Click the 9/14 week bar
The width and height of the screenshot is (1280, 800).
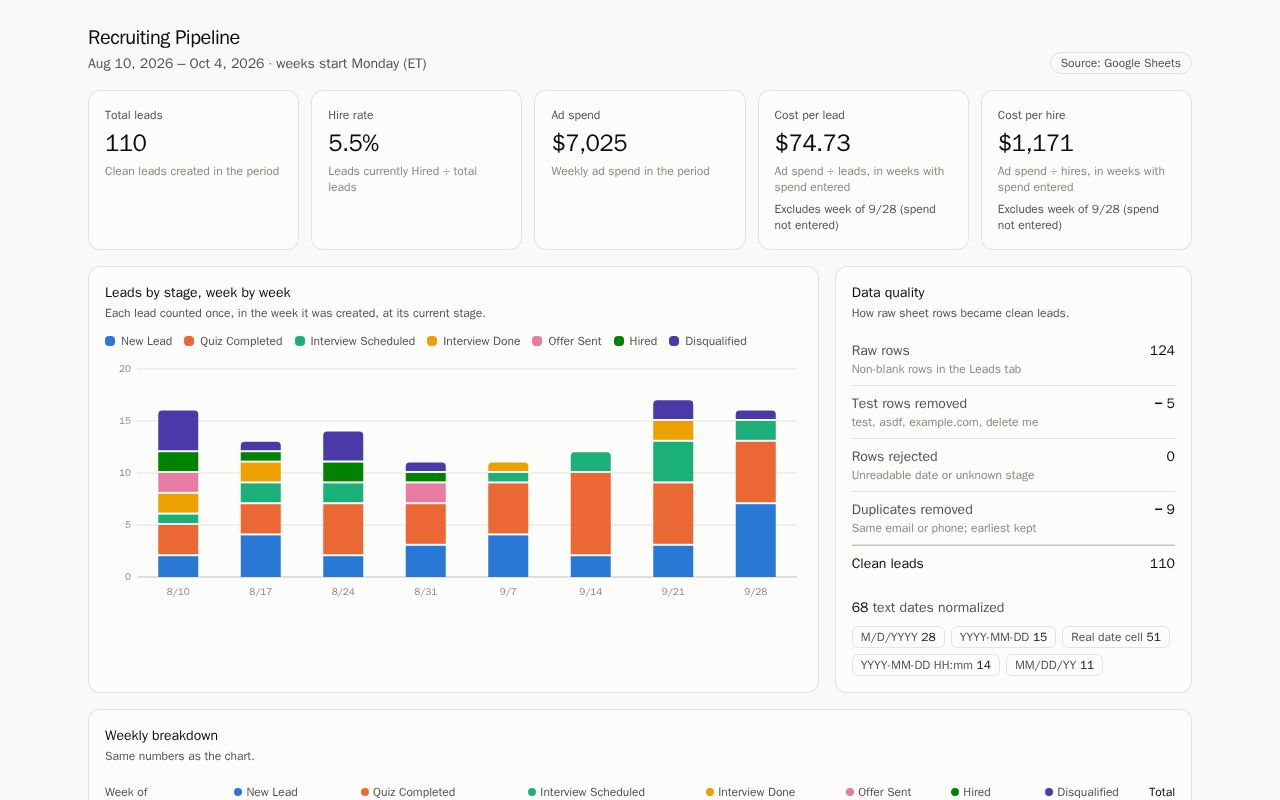(591, 514)
